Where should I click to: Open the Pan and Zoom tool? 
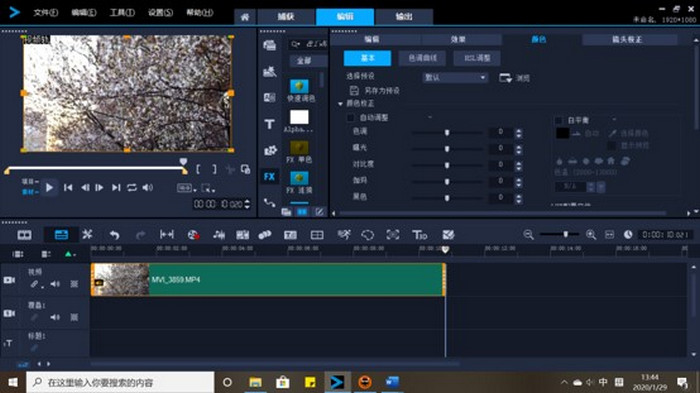[392, 235]
